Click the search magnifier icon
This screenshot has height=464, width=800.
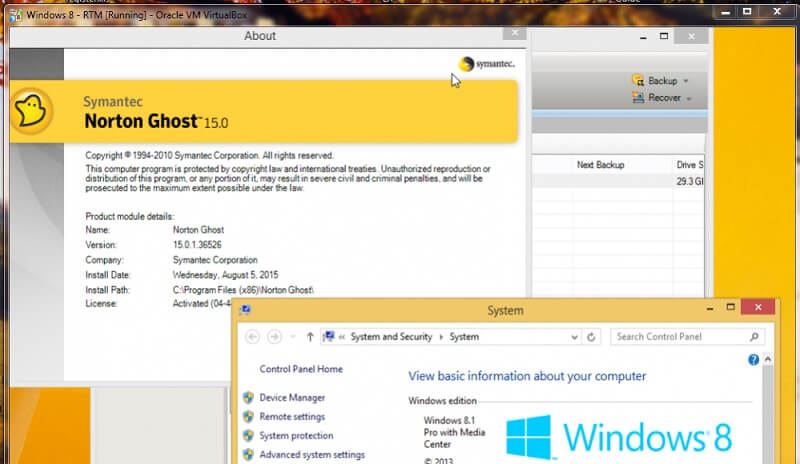click(754, 337)
